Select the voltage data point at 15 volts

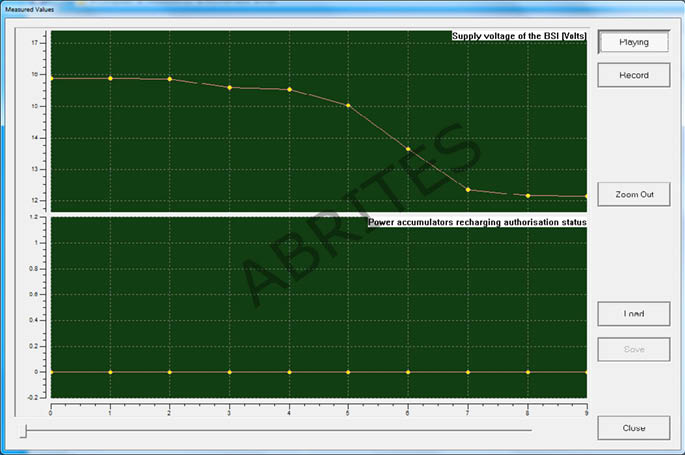[x=348, y=105]
